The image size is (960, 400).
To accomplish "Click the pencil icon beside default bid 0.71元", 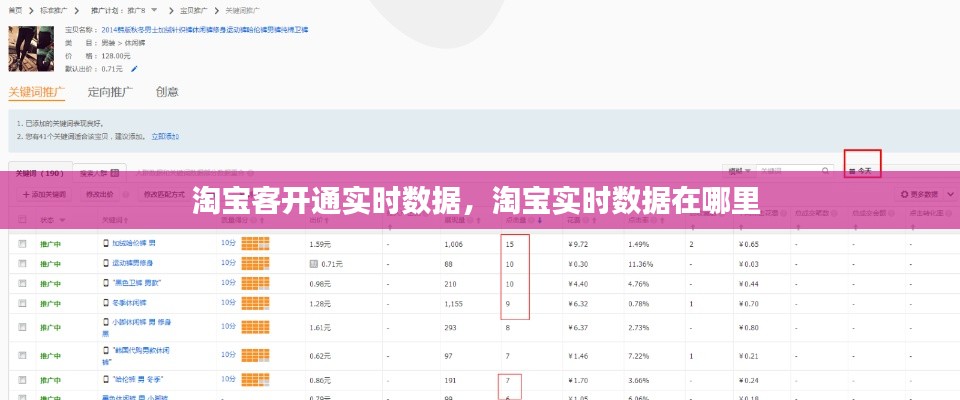I will [134, 69].
